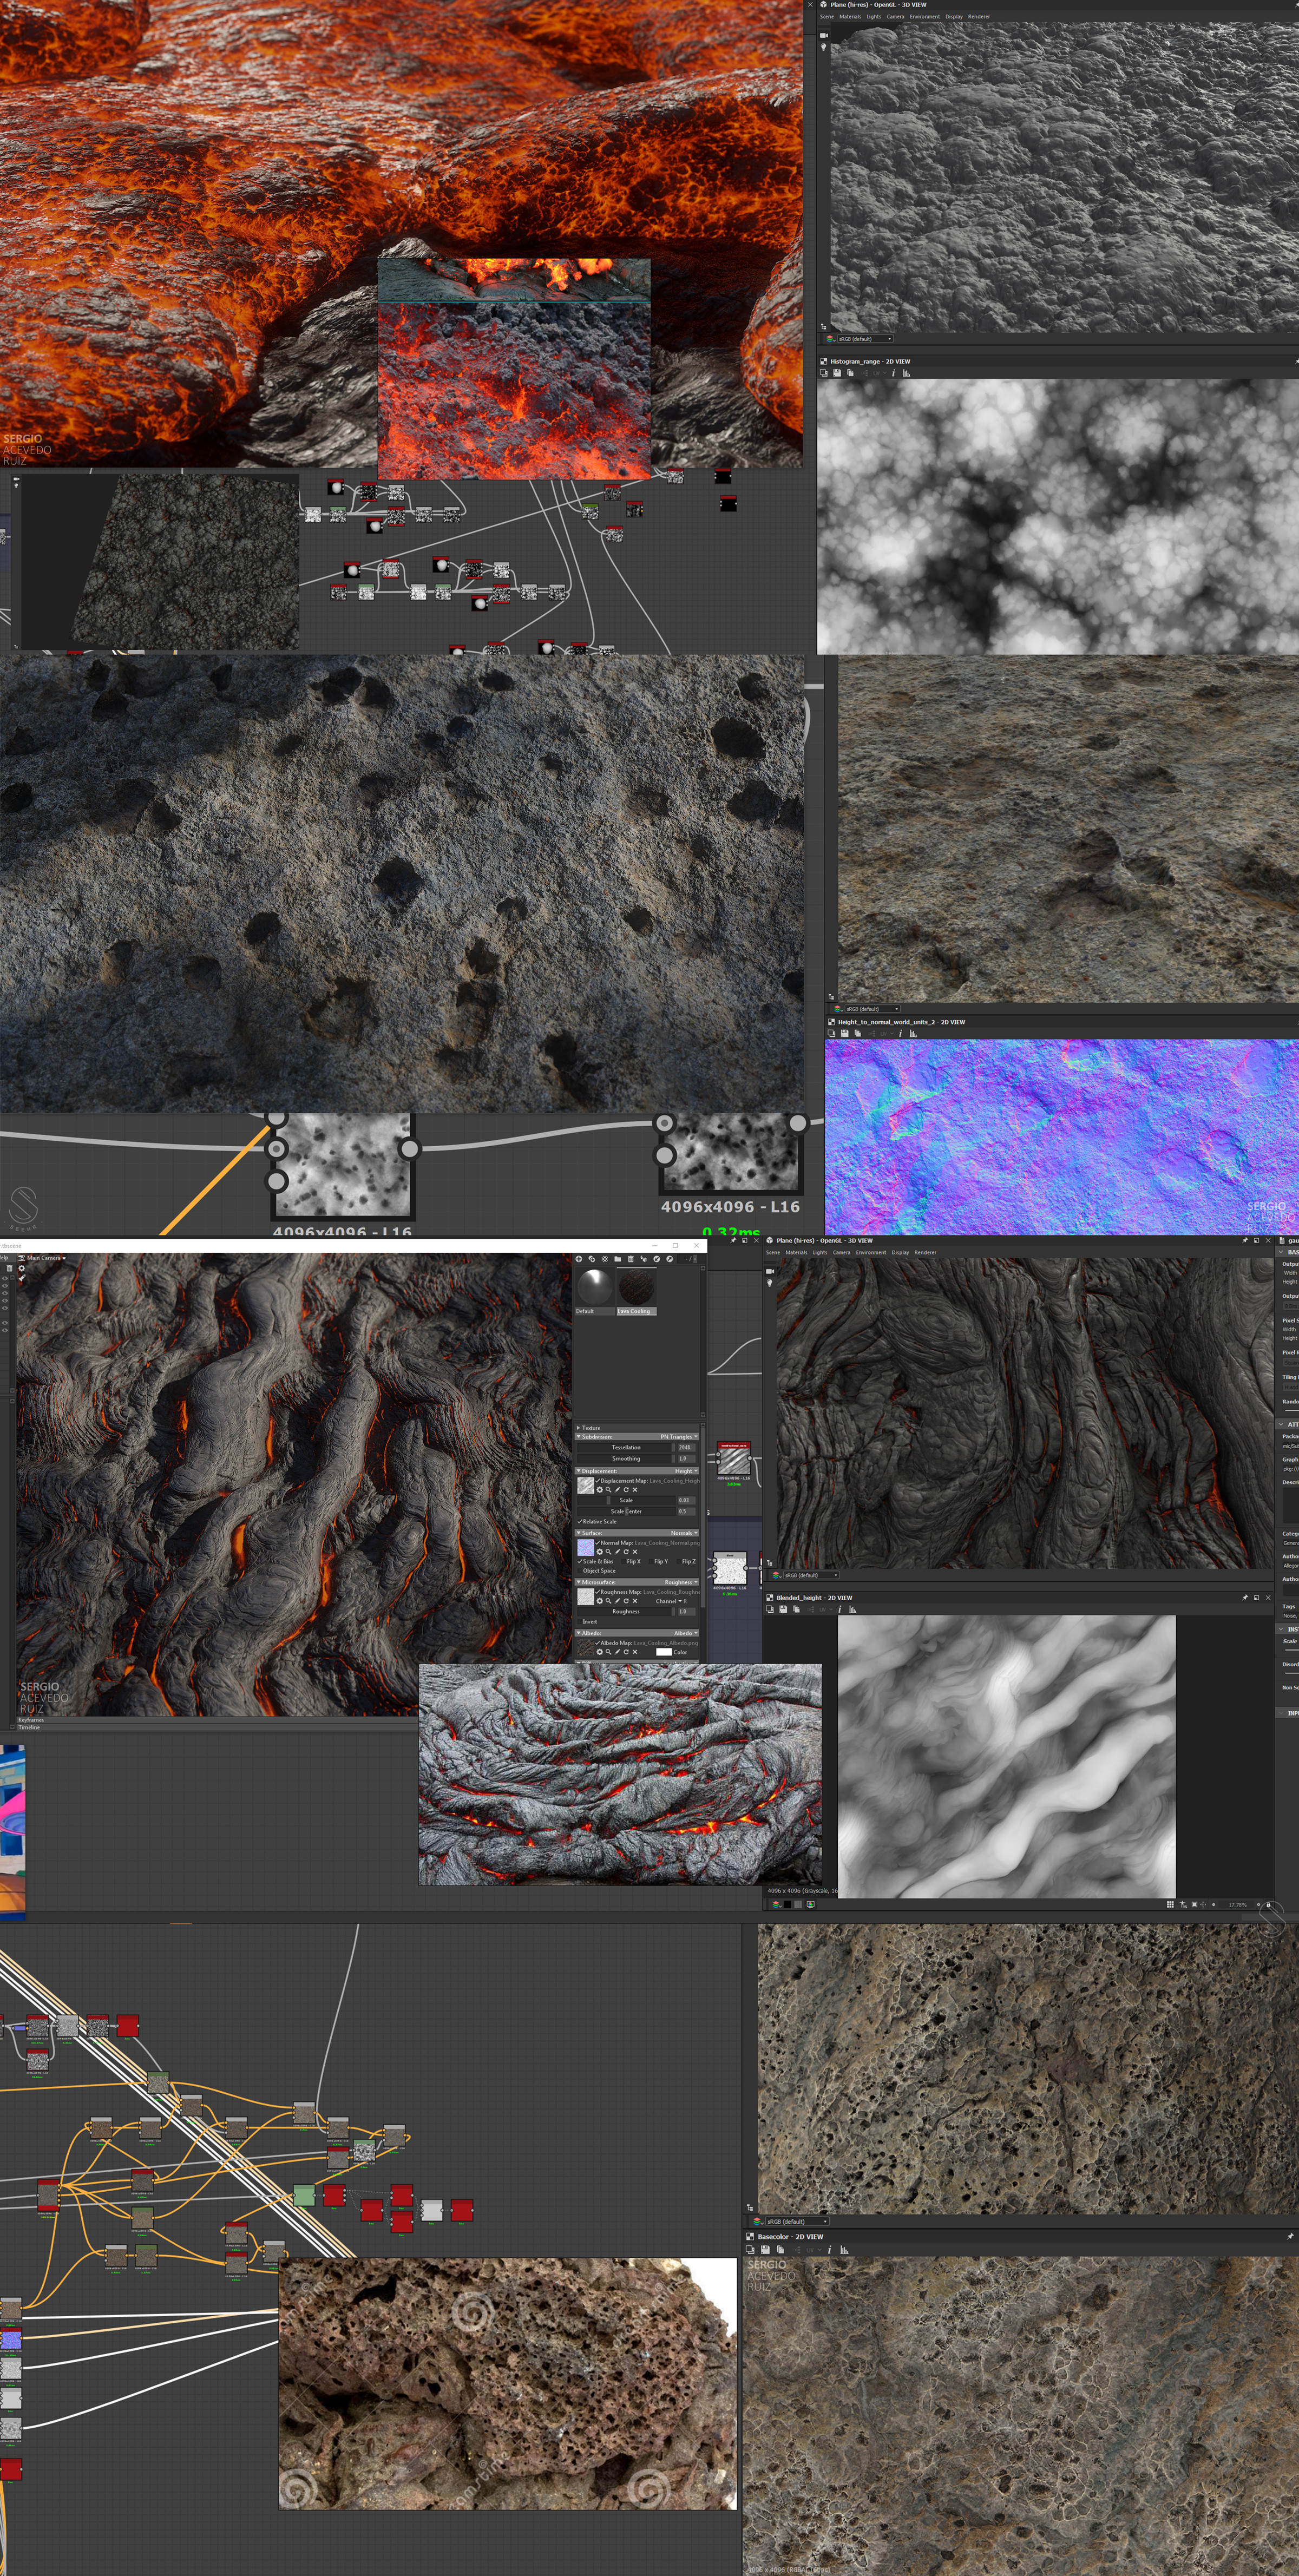Viewport: 1299px width, 2576px height.
Task: Click camera icon in 3D view above Histogram_range
Action: [825, 35]
